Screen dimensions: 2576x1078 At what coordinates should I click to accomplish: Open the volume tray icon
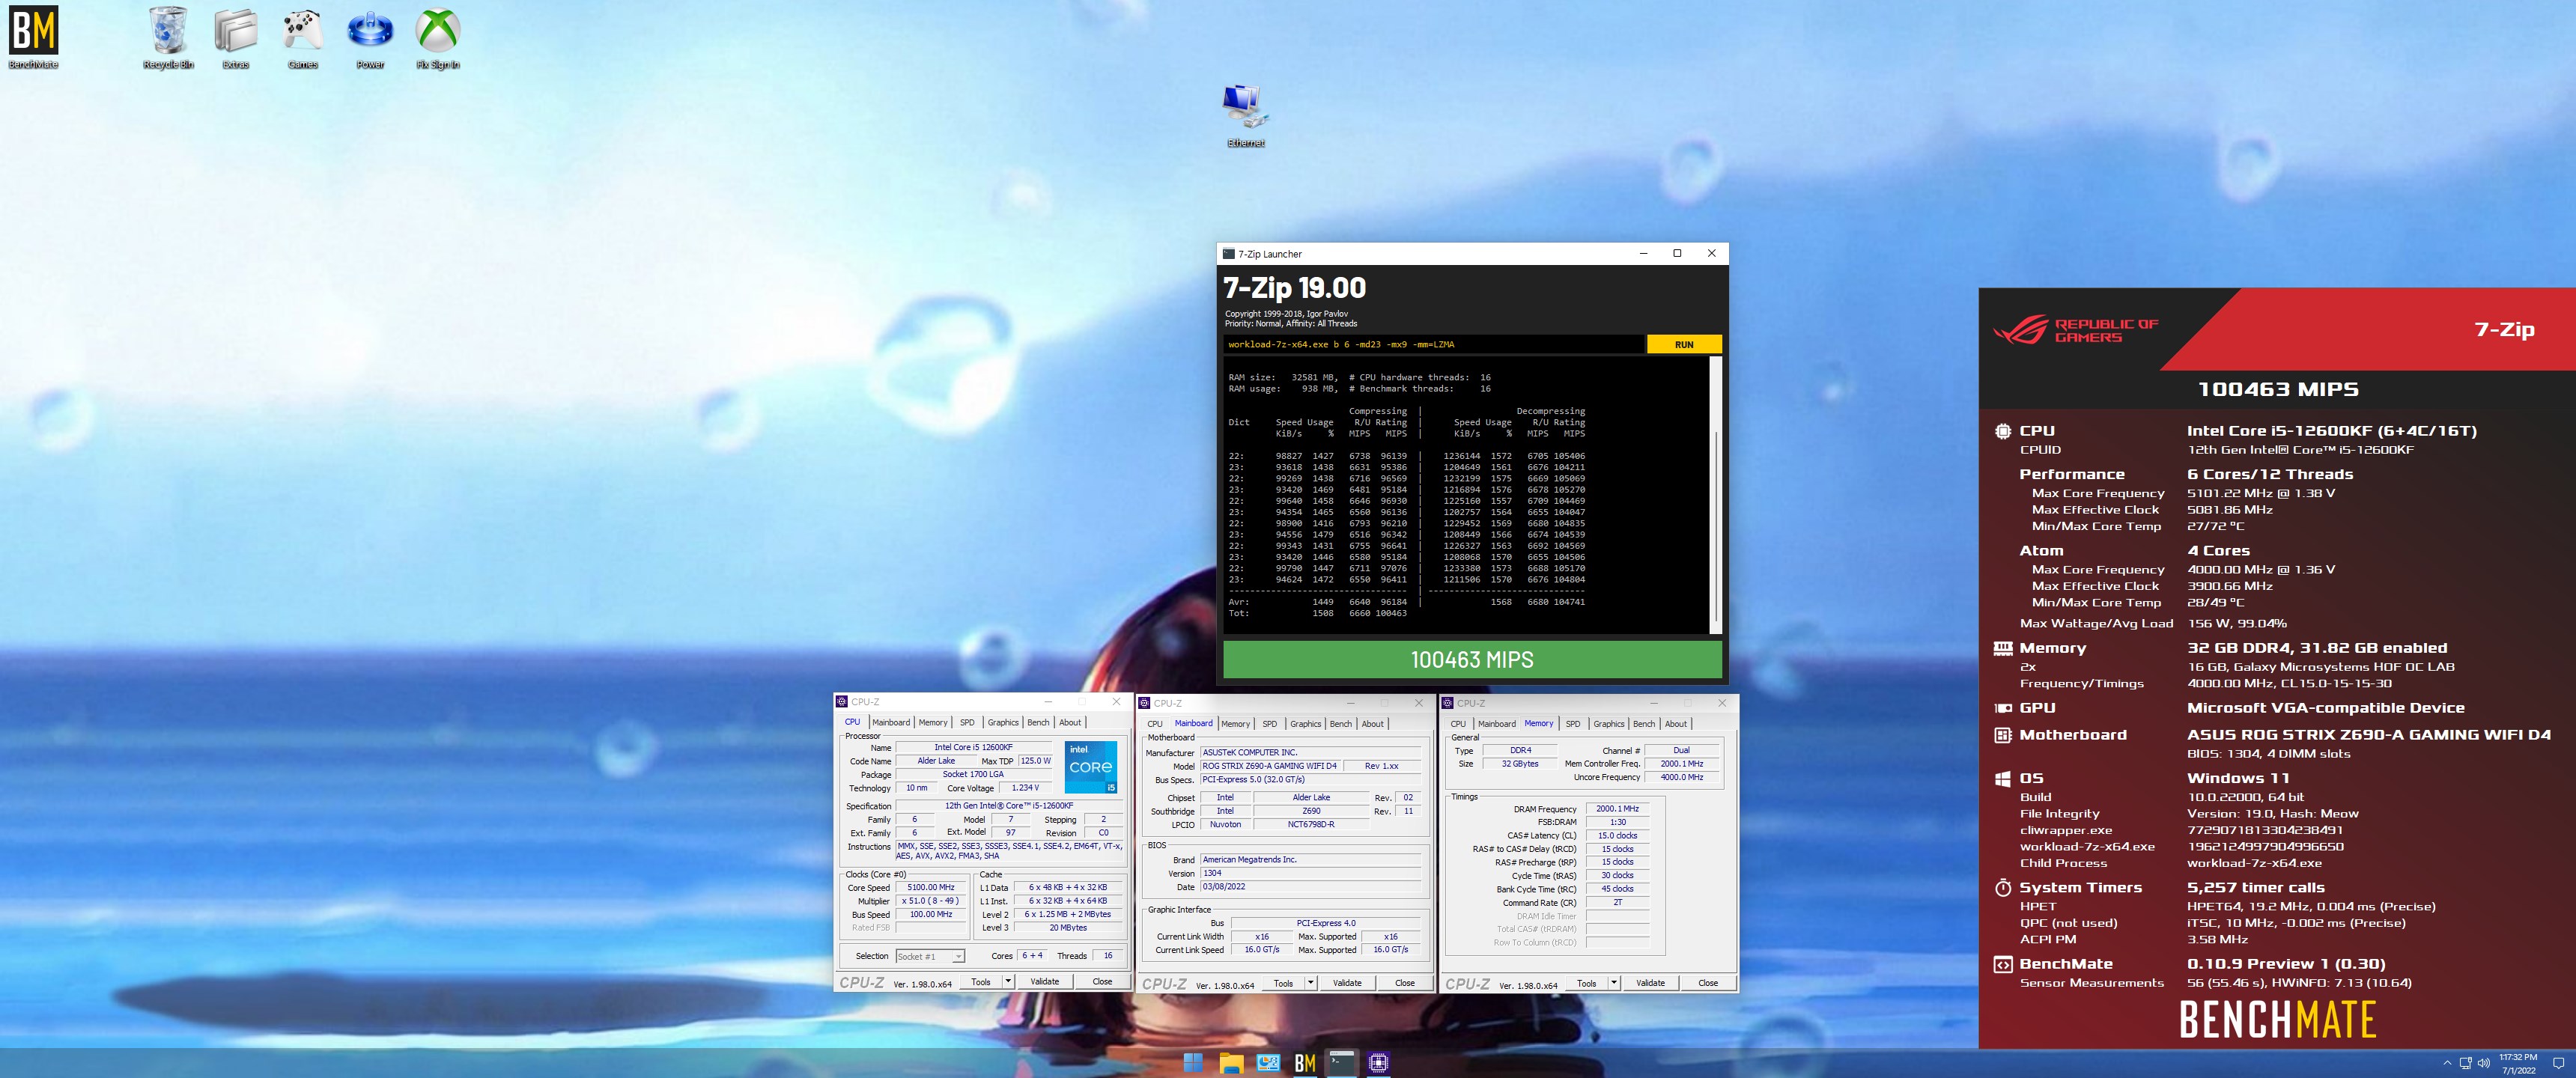click(2484, 1063)
